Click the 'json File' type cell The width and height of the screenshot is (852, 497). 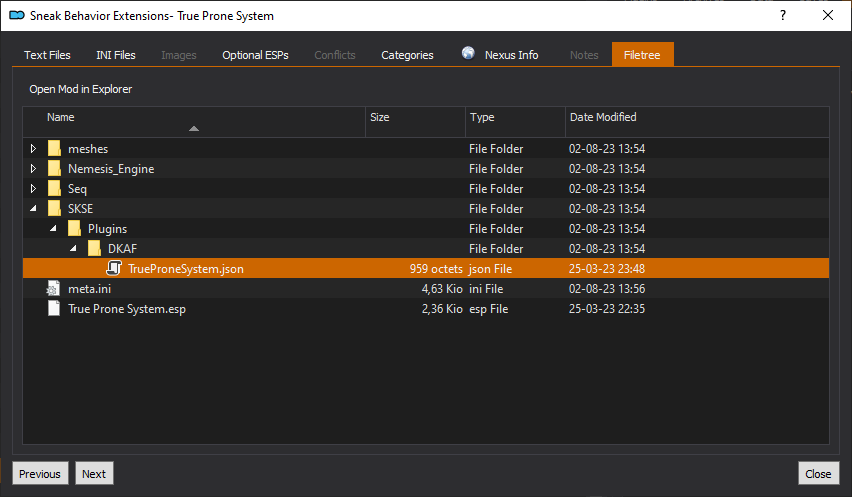click(x=490, y=268)
